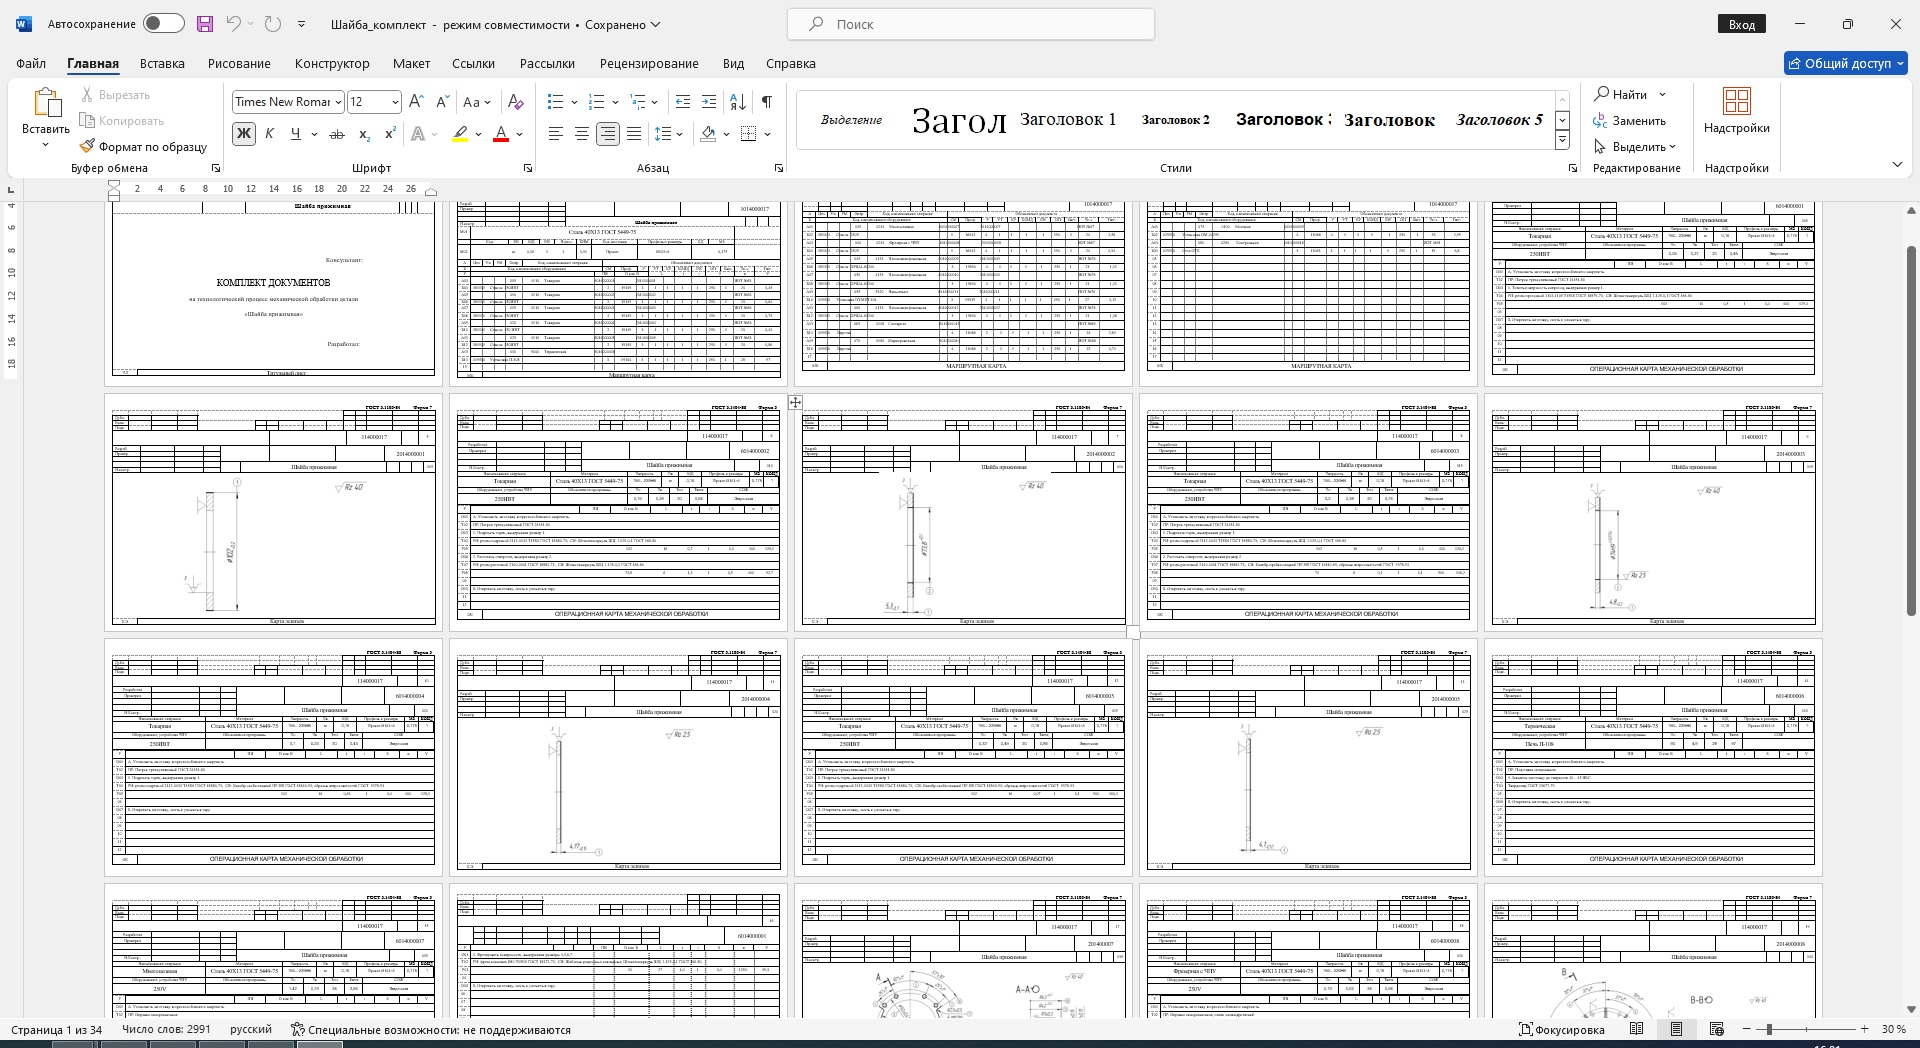Screen dimensions: 1920x1048
Task: Click the Save floppy disk icon
Action: pyautogui.click(x=204, y=24)
